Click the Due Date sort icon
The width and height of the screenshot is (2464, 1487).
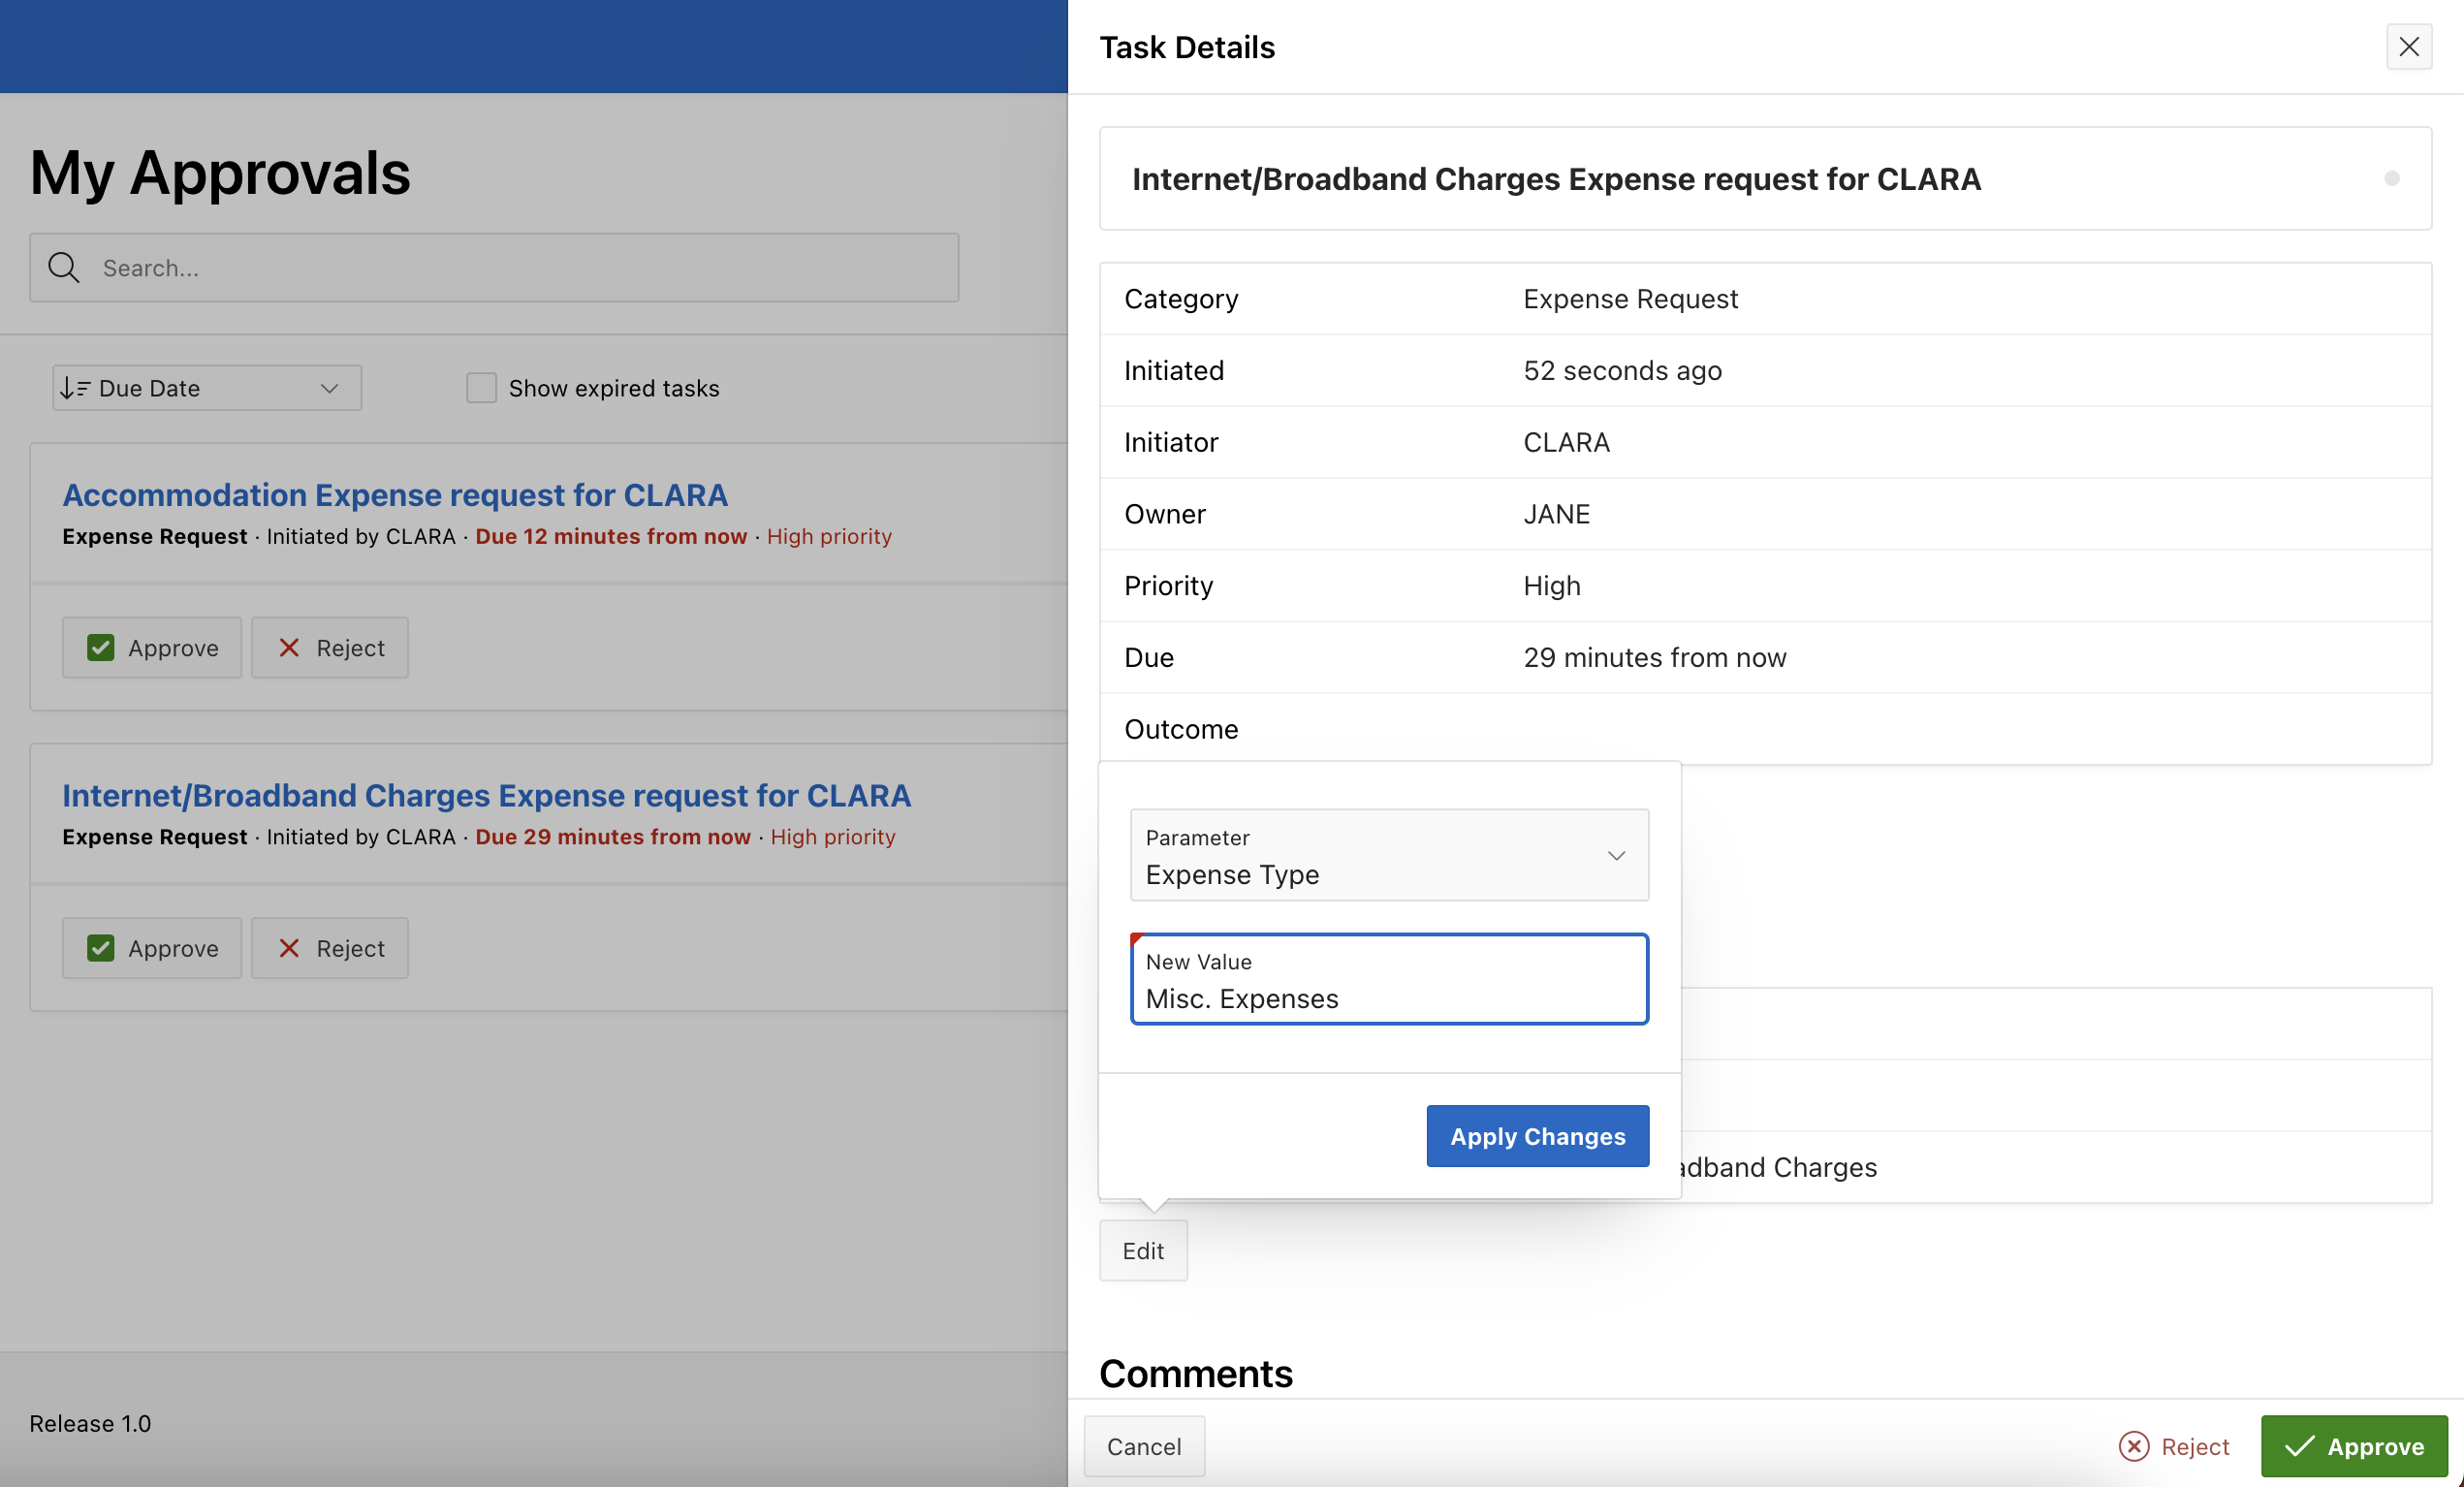coord(75,388)
